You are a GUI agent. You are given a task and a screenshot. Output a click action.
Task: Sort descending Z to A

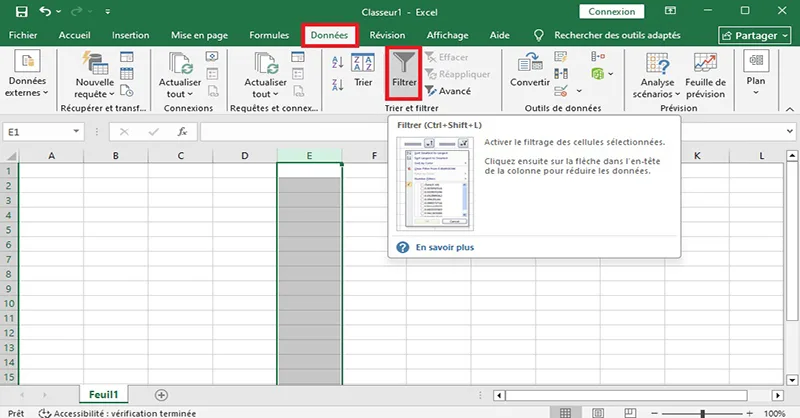[337, 84]
